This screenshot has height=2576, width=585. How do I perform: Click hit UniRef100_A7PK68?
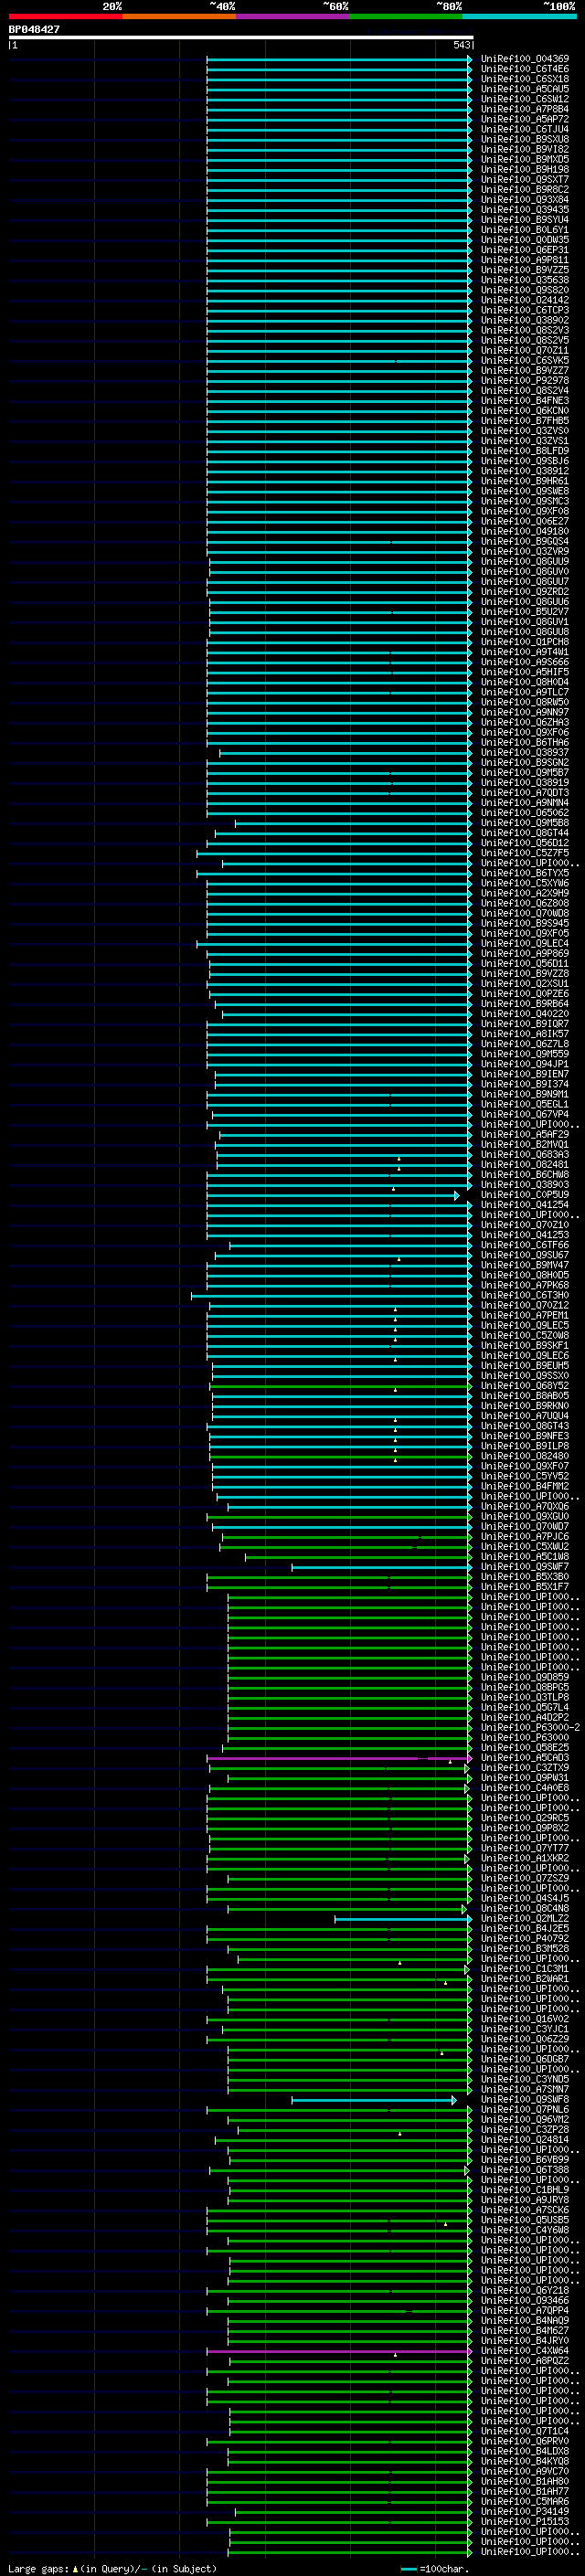click(x=524, y=1286)
